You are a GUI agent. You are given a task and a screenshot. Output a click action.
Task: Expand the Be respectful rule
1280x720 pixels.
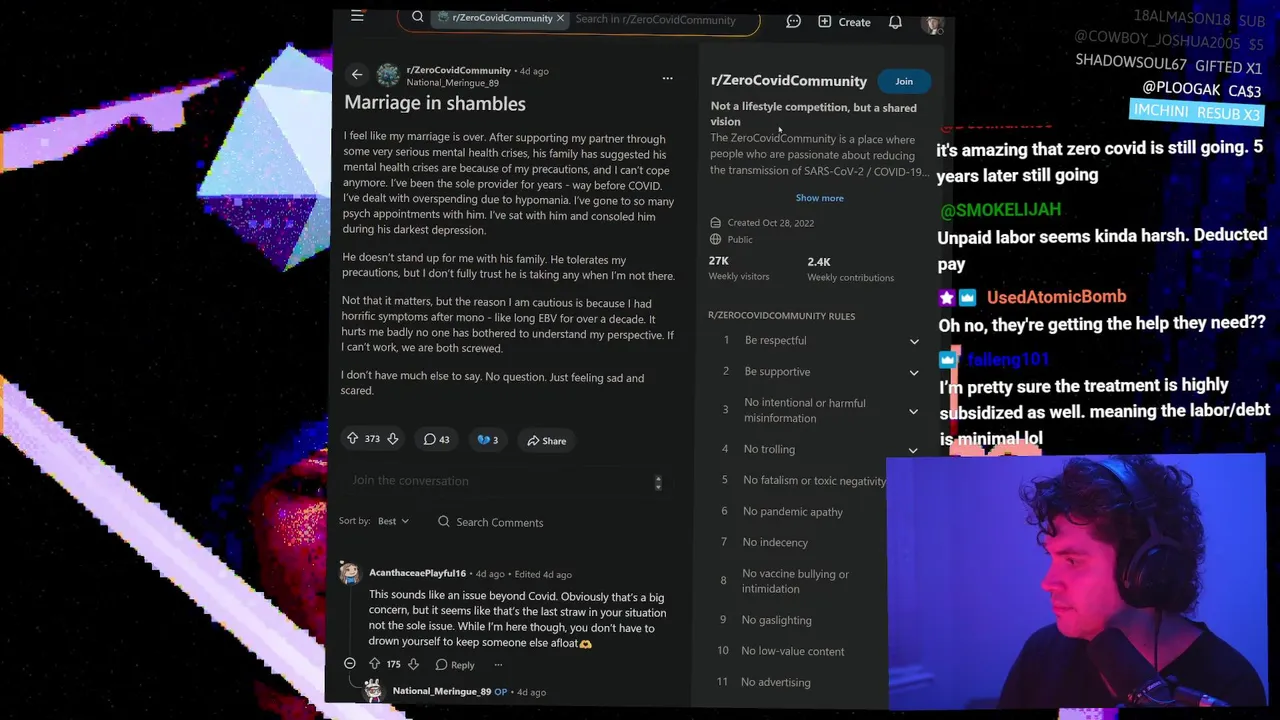click(818, 341)
